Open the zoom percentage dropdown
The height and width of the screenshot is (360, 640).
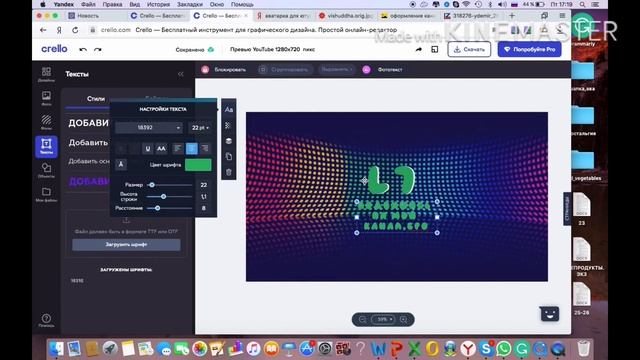[383, 319]
